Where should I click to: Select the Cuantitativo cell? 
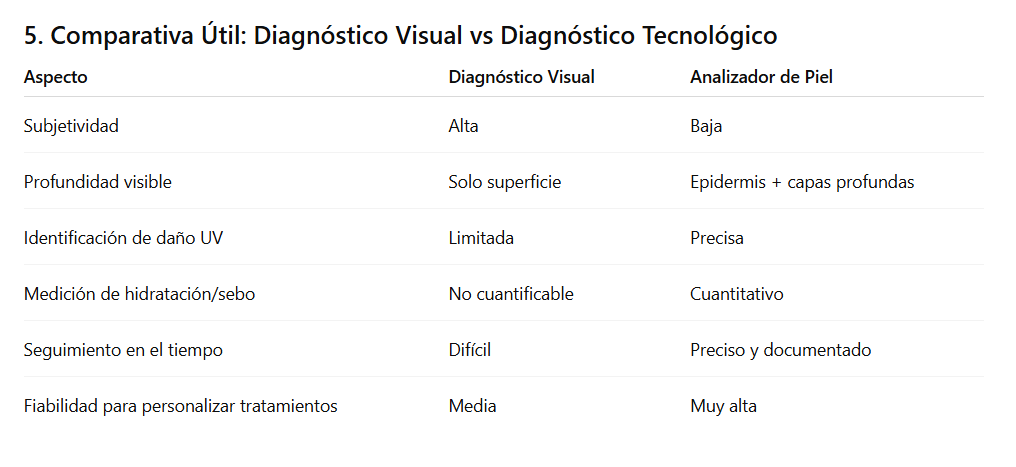pos(737,294)
